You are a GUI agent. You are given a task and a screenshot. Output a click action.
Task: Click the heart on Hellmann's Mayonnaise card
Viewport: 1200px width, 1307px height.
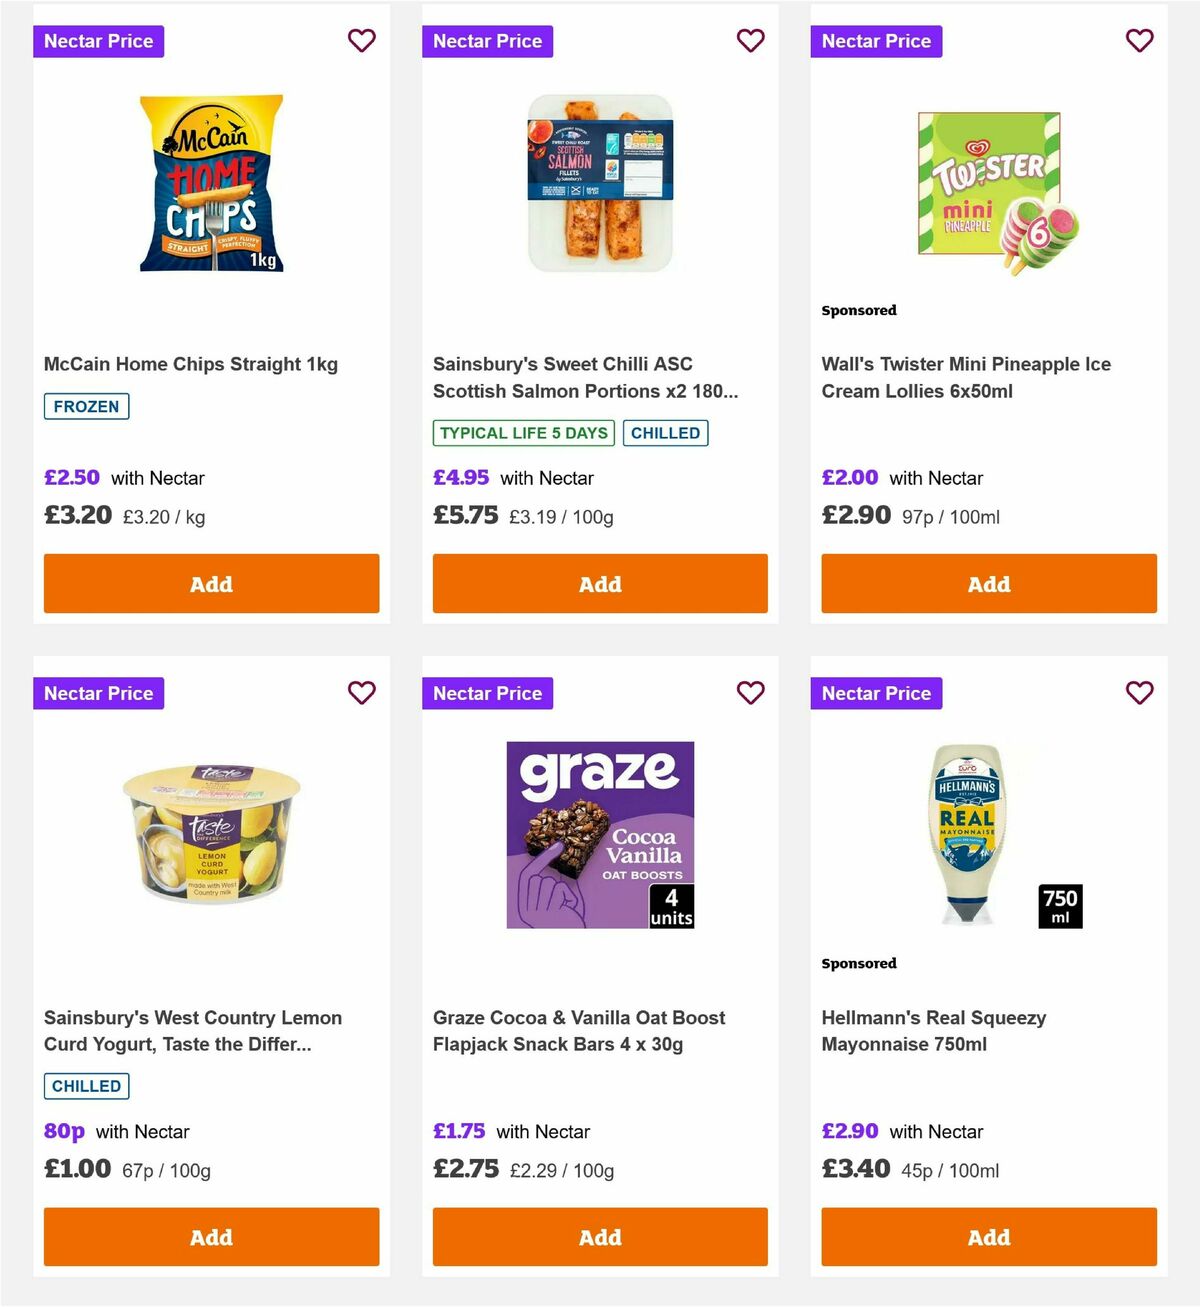(x=1139, y=693)
